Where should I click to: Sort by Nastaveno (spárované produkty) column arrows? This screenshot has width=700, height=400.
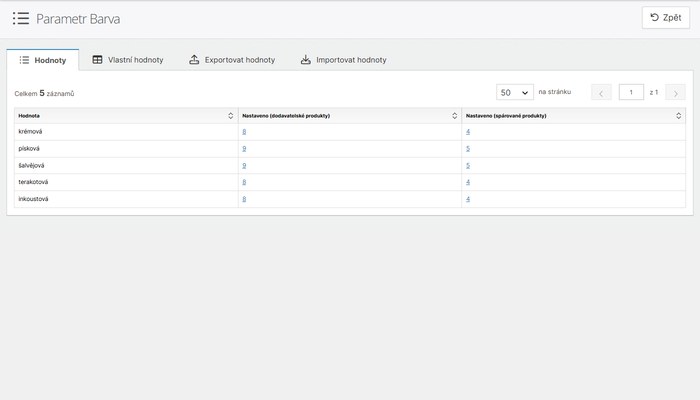pyautogui.click(x=679, y=116)
